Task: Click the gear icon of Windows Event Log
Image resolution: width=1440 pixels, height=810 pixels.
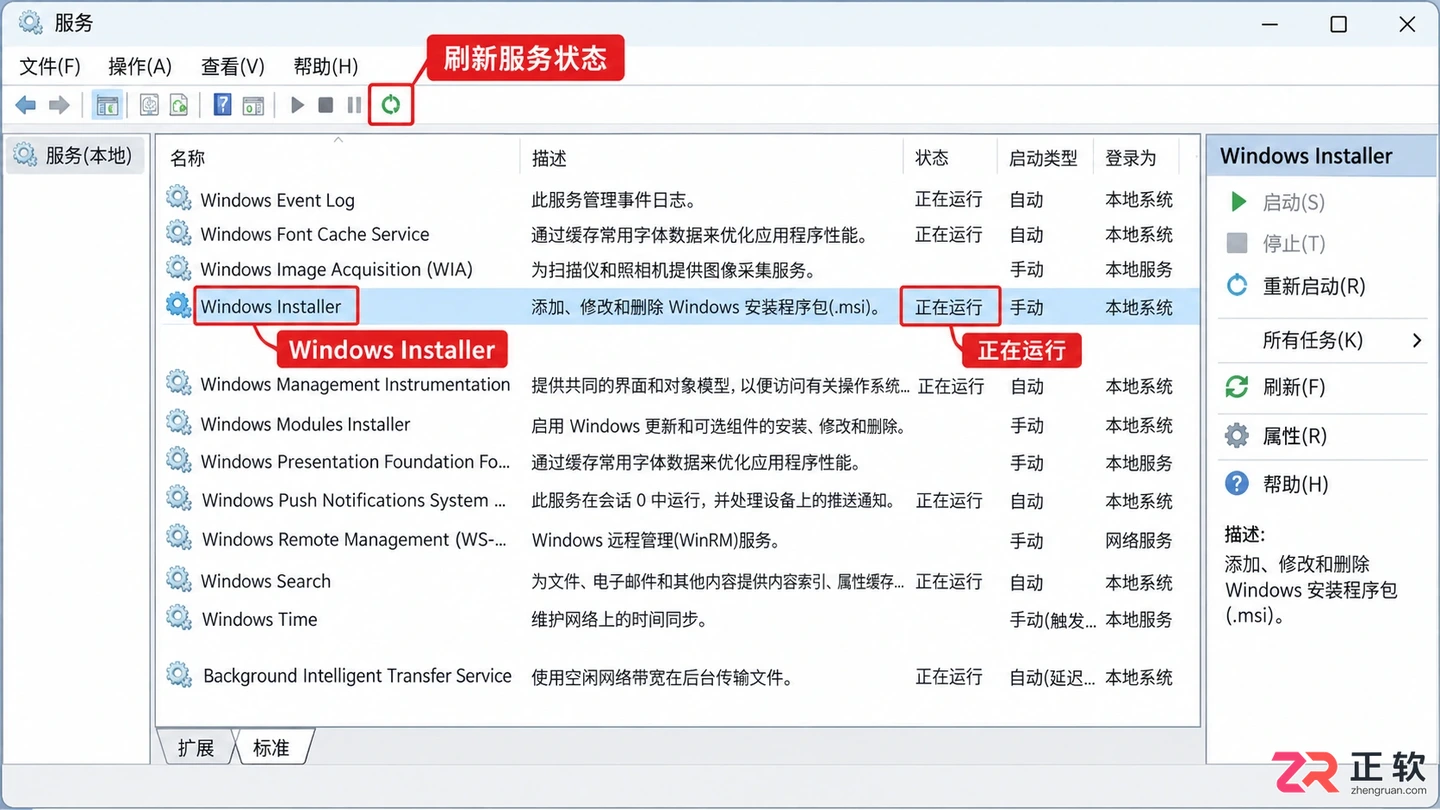Action: pos(179,198)
